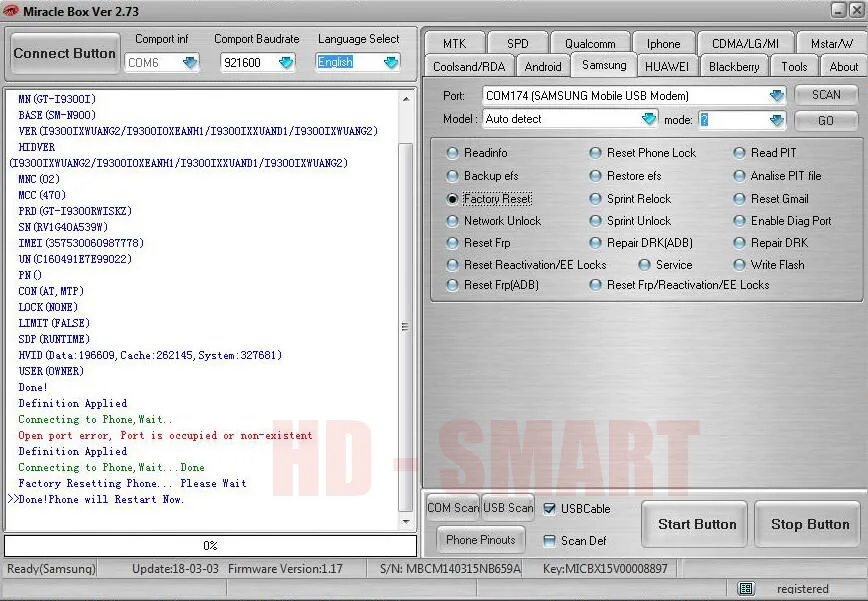The image size is (868, 601).
Task: Expand the Comport Baudrate 921600 dropdown
Action: [x=286, y=63]
